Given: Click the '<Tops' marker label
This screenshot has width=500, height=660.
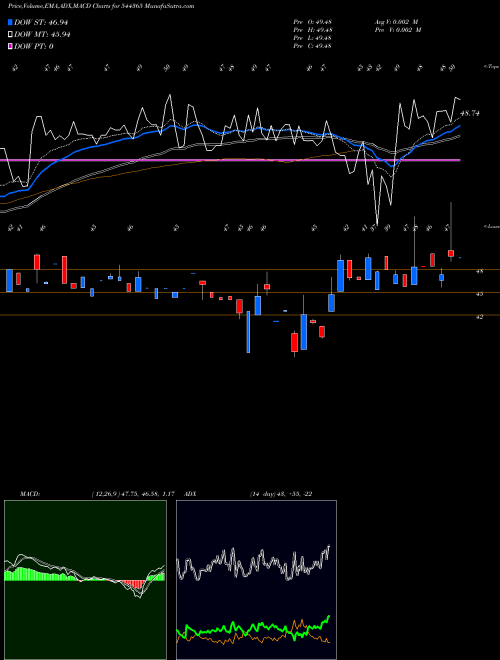Looking at the screenshot, I should 492,67.
